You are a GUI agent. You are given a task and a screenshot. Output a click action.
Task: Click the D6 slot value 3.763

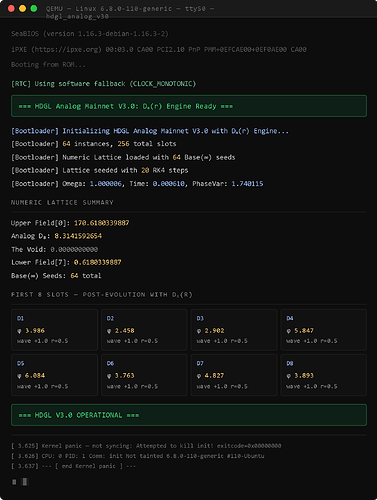125,376
